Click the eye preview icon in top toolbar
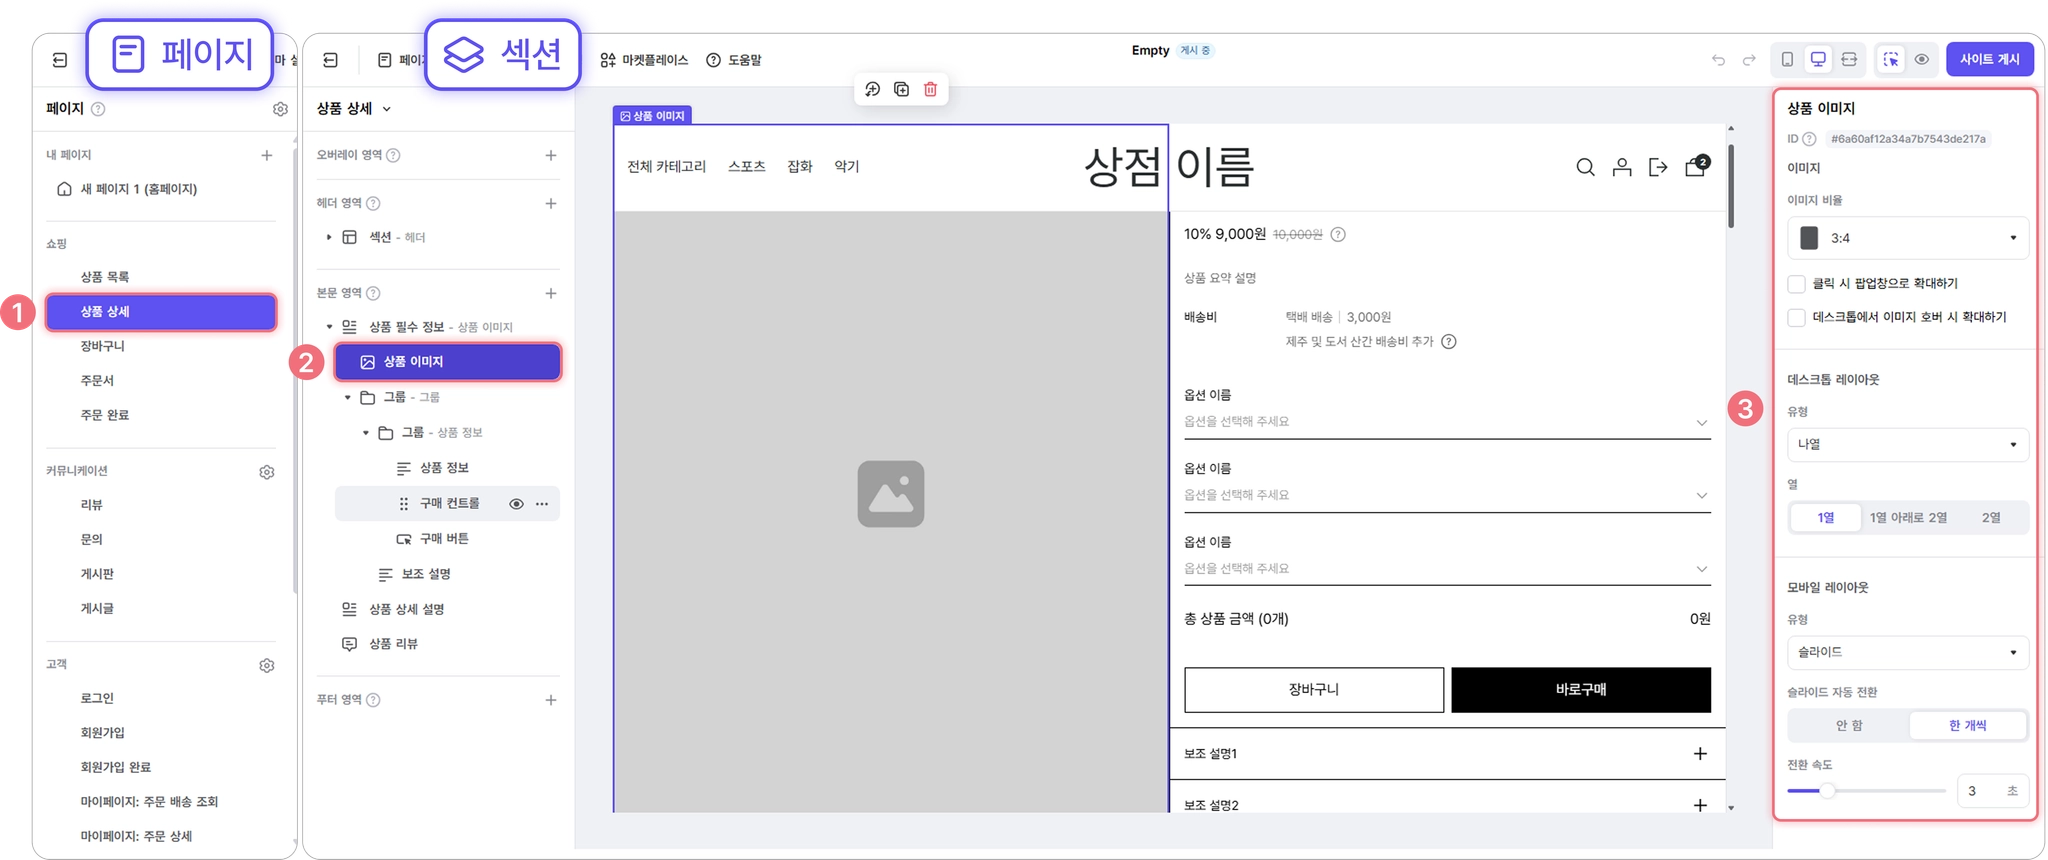This screenshot has width=2048, height=860. point(1922,60)
